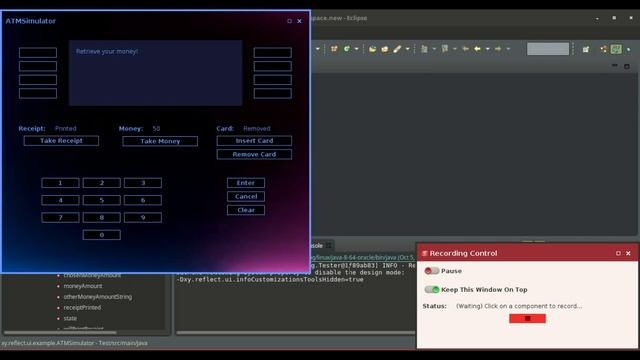Open the Back history dropdown arrow
The image size is (640, 360).
[488, 49]
